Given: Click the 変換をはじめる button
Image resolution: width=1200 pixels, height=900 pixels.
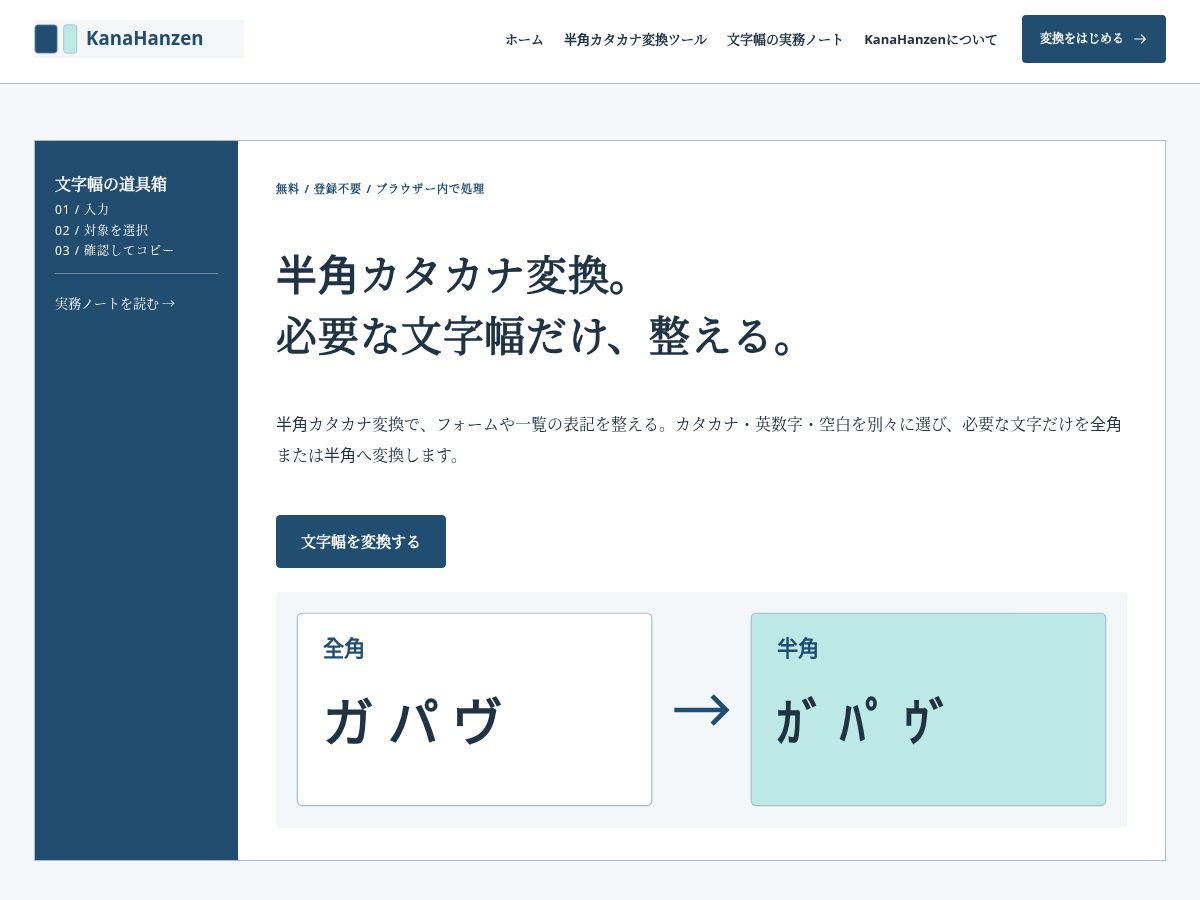Looking at the screenshot, I should (1094, 39).
